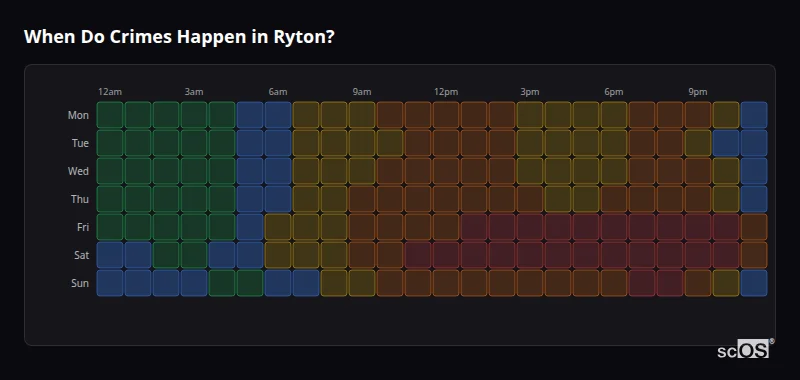Click the Friday 9am heatmap cell

coord(362,227)
